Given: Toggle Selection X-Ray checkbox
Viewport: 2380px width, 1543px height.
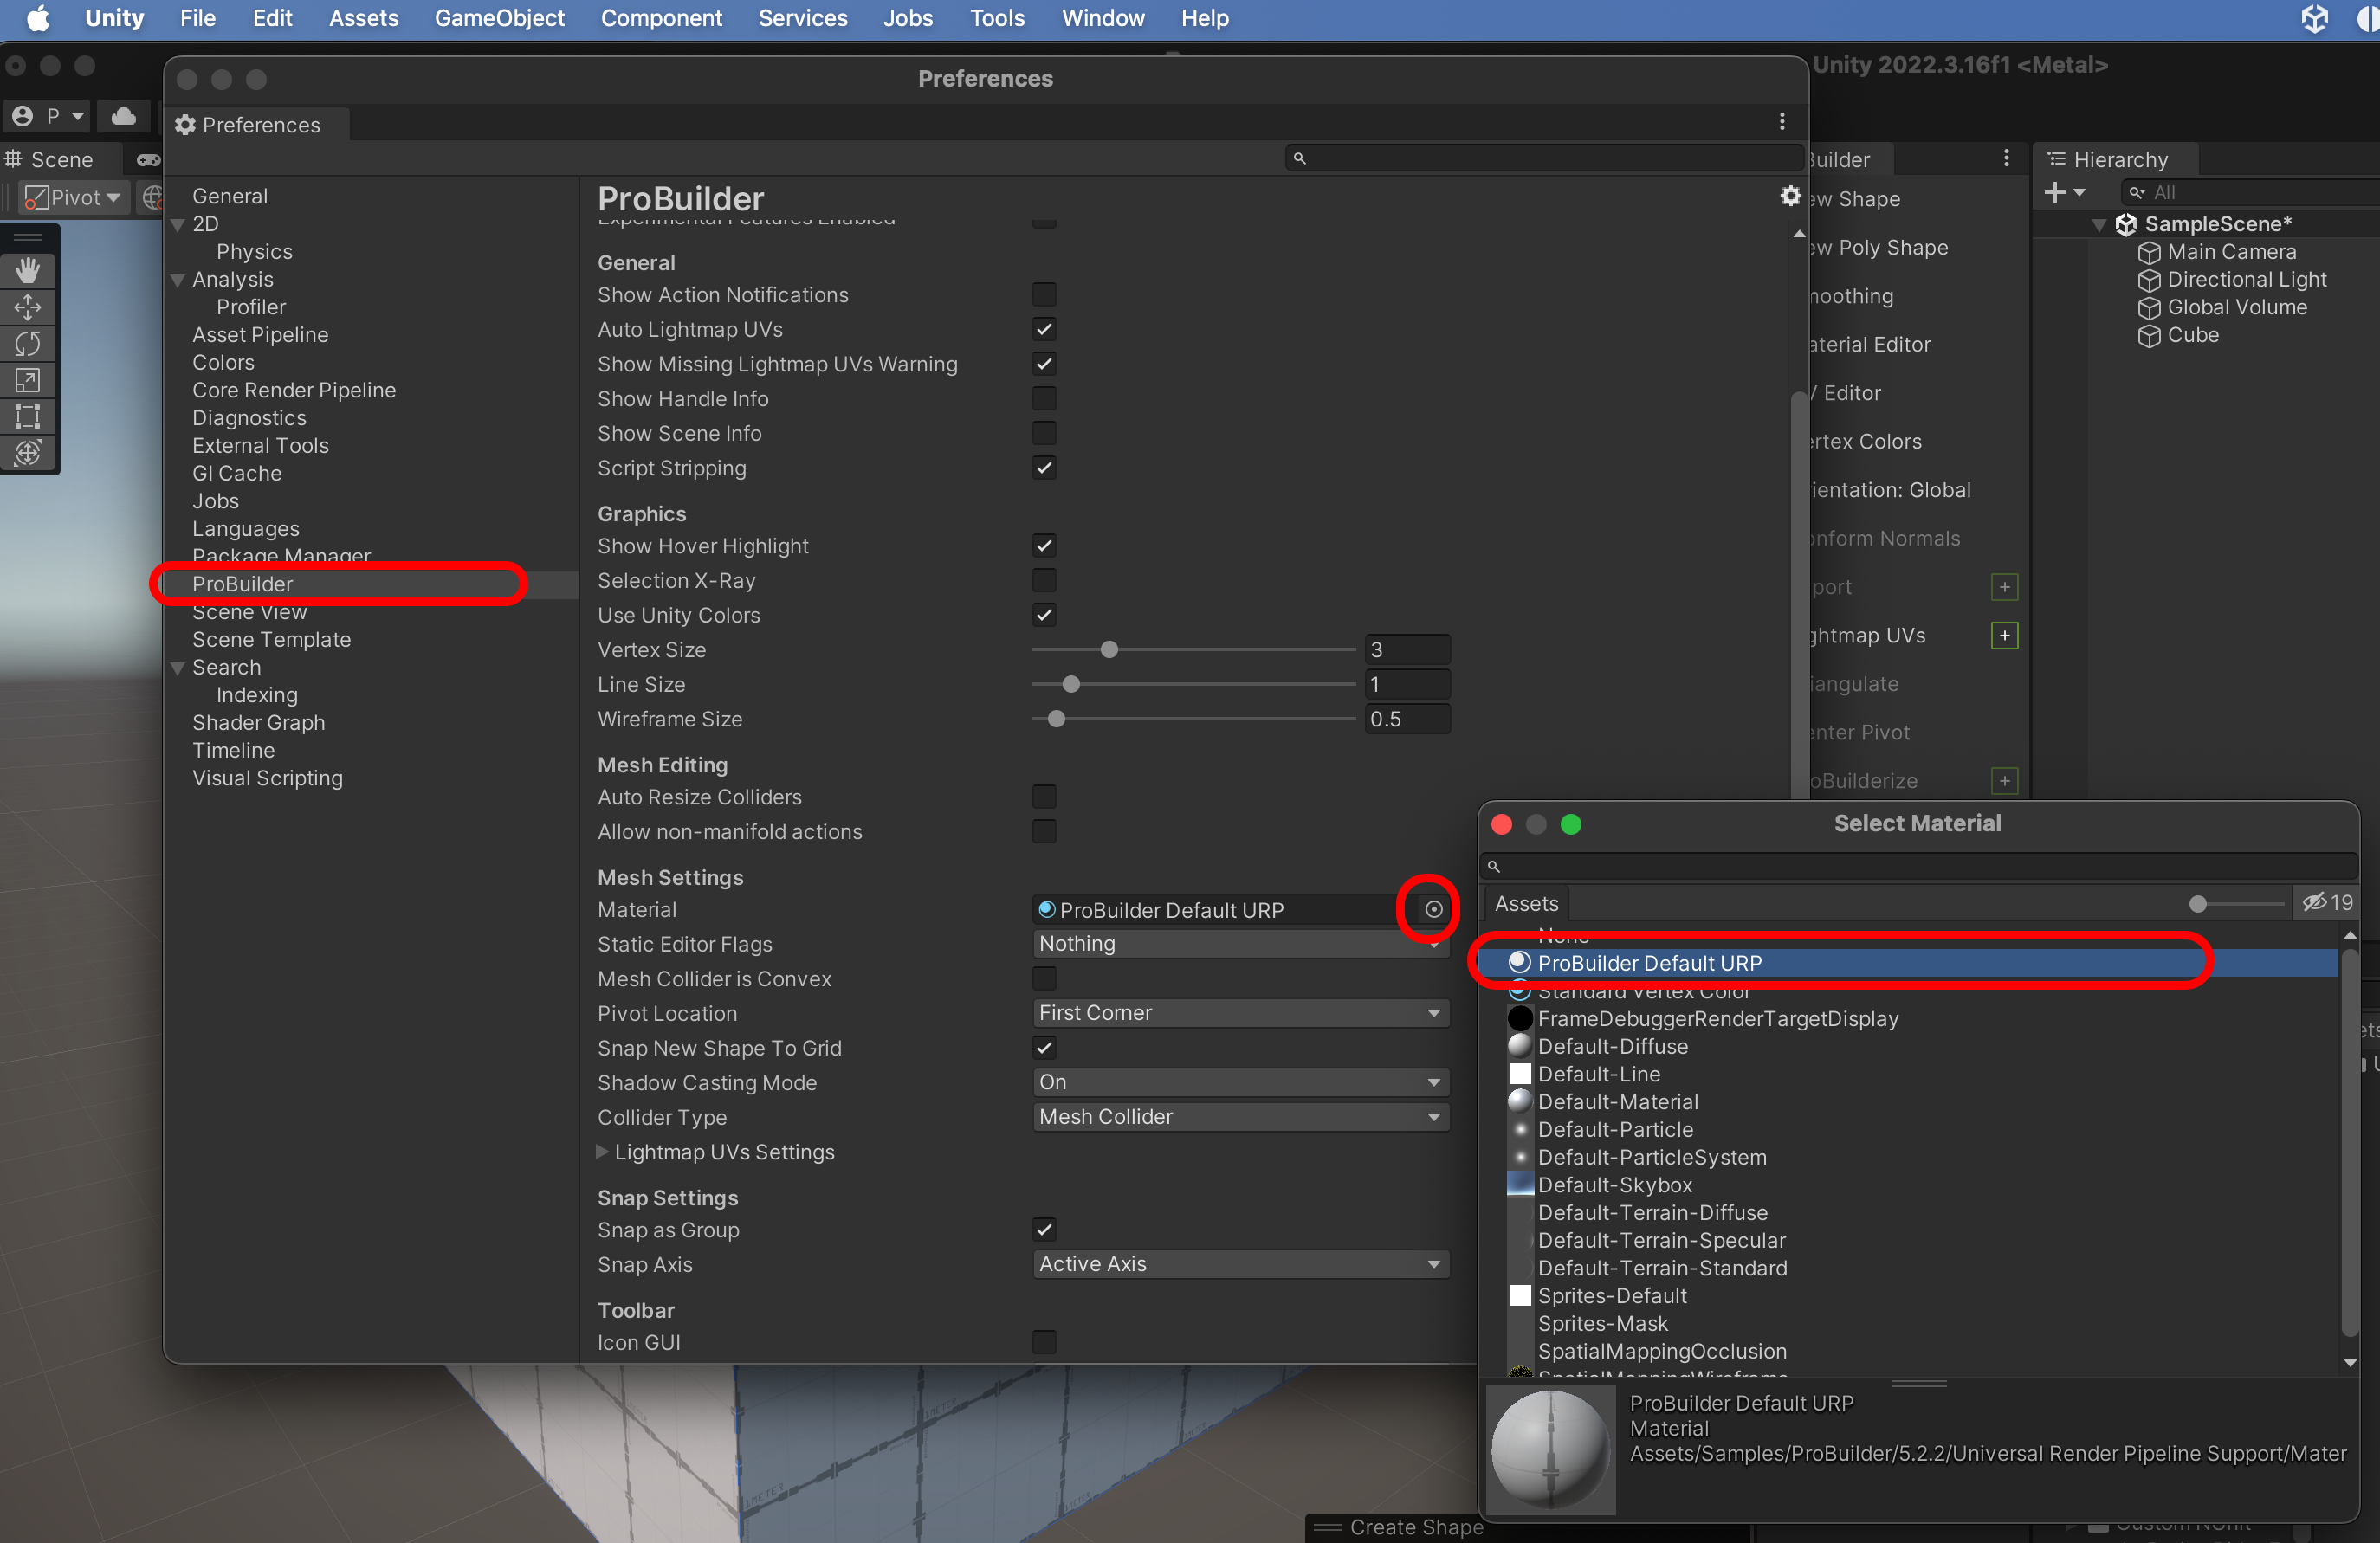Looking at the screenshot, I should [1044, 581].
